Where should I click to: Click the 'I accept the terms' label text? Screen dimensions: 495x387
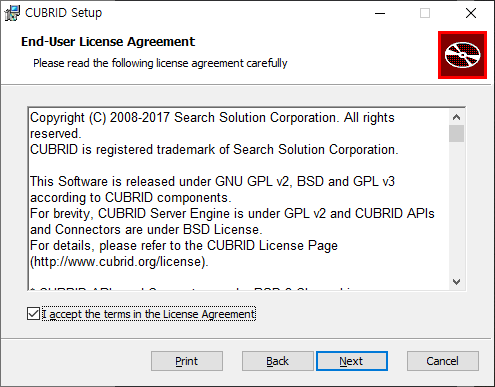(149, 314)
